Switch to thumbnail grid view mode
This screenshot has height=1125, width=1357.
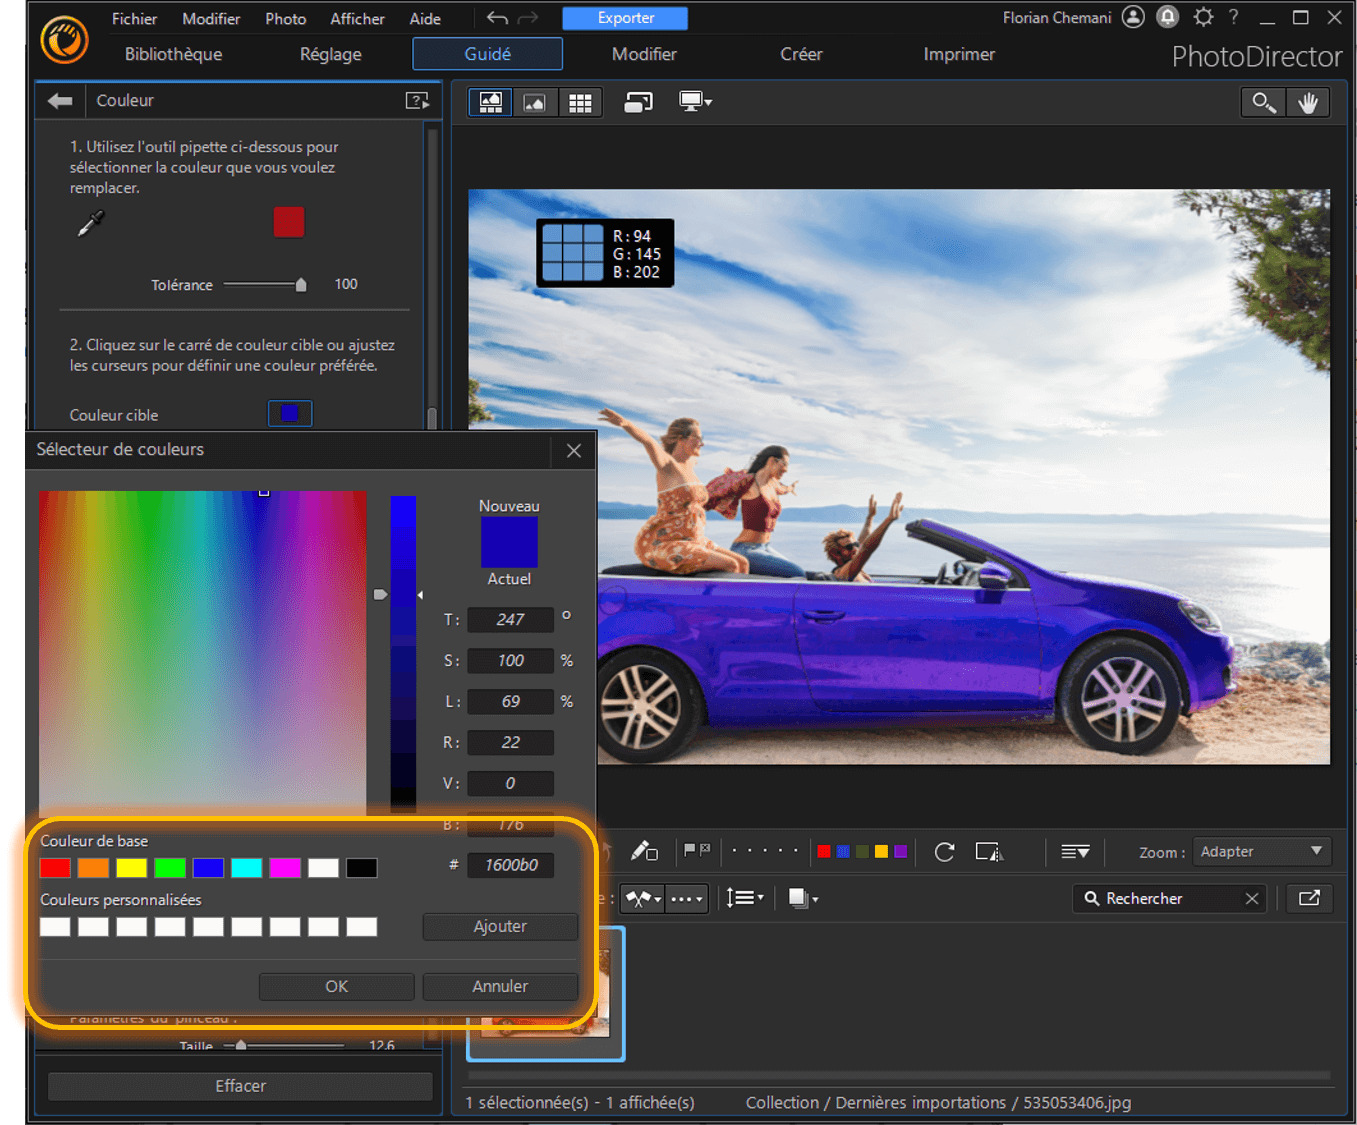point(580,101)
